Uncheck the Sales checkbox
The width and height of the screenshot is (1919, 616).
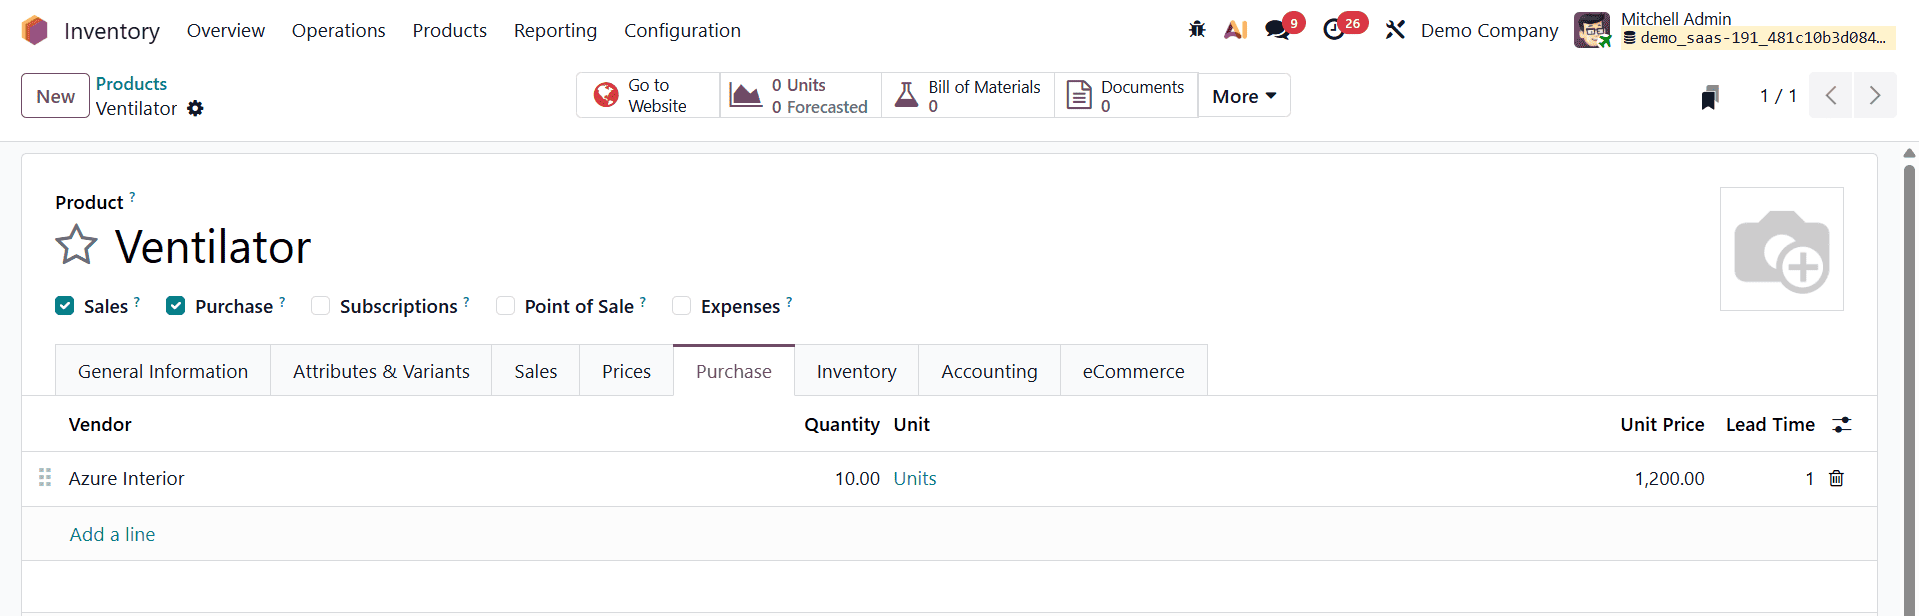coord(65,306)
